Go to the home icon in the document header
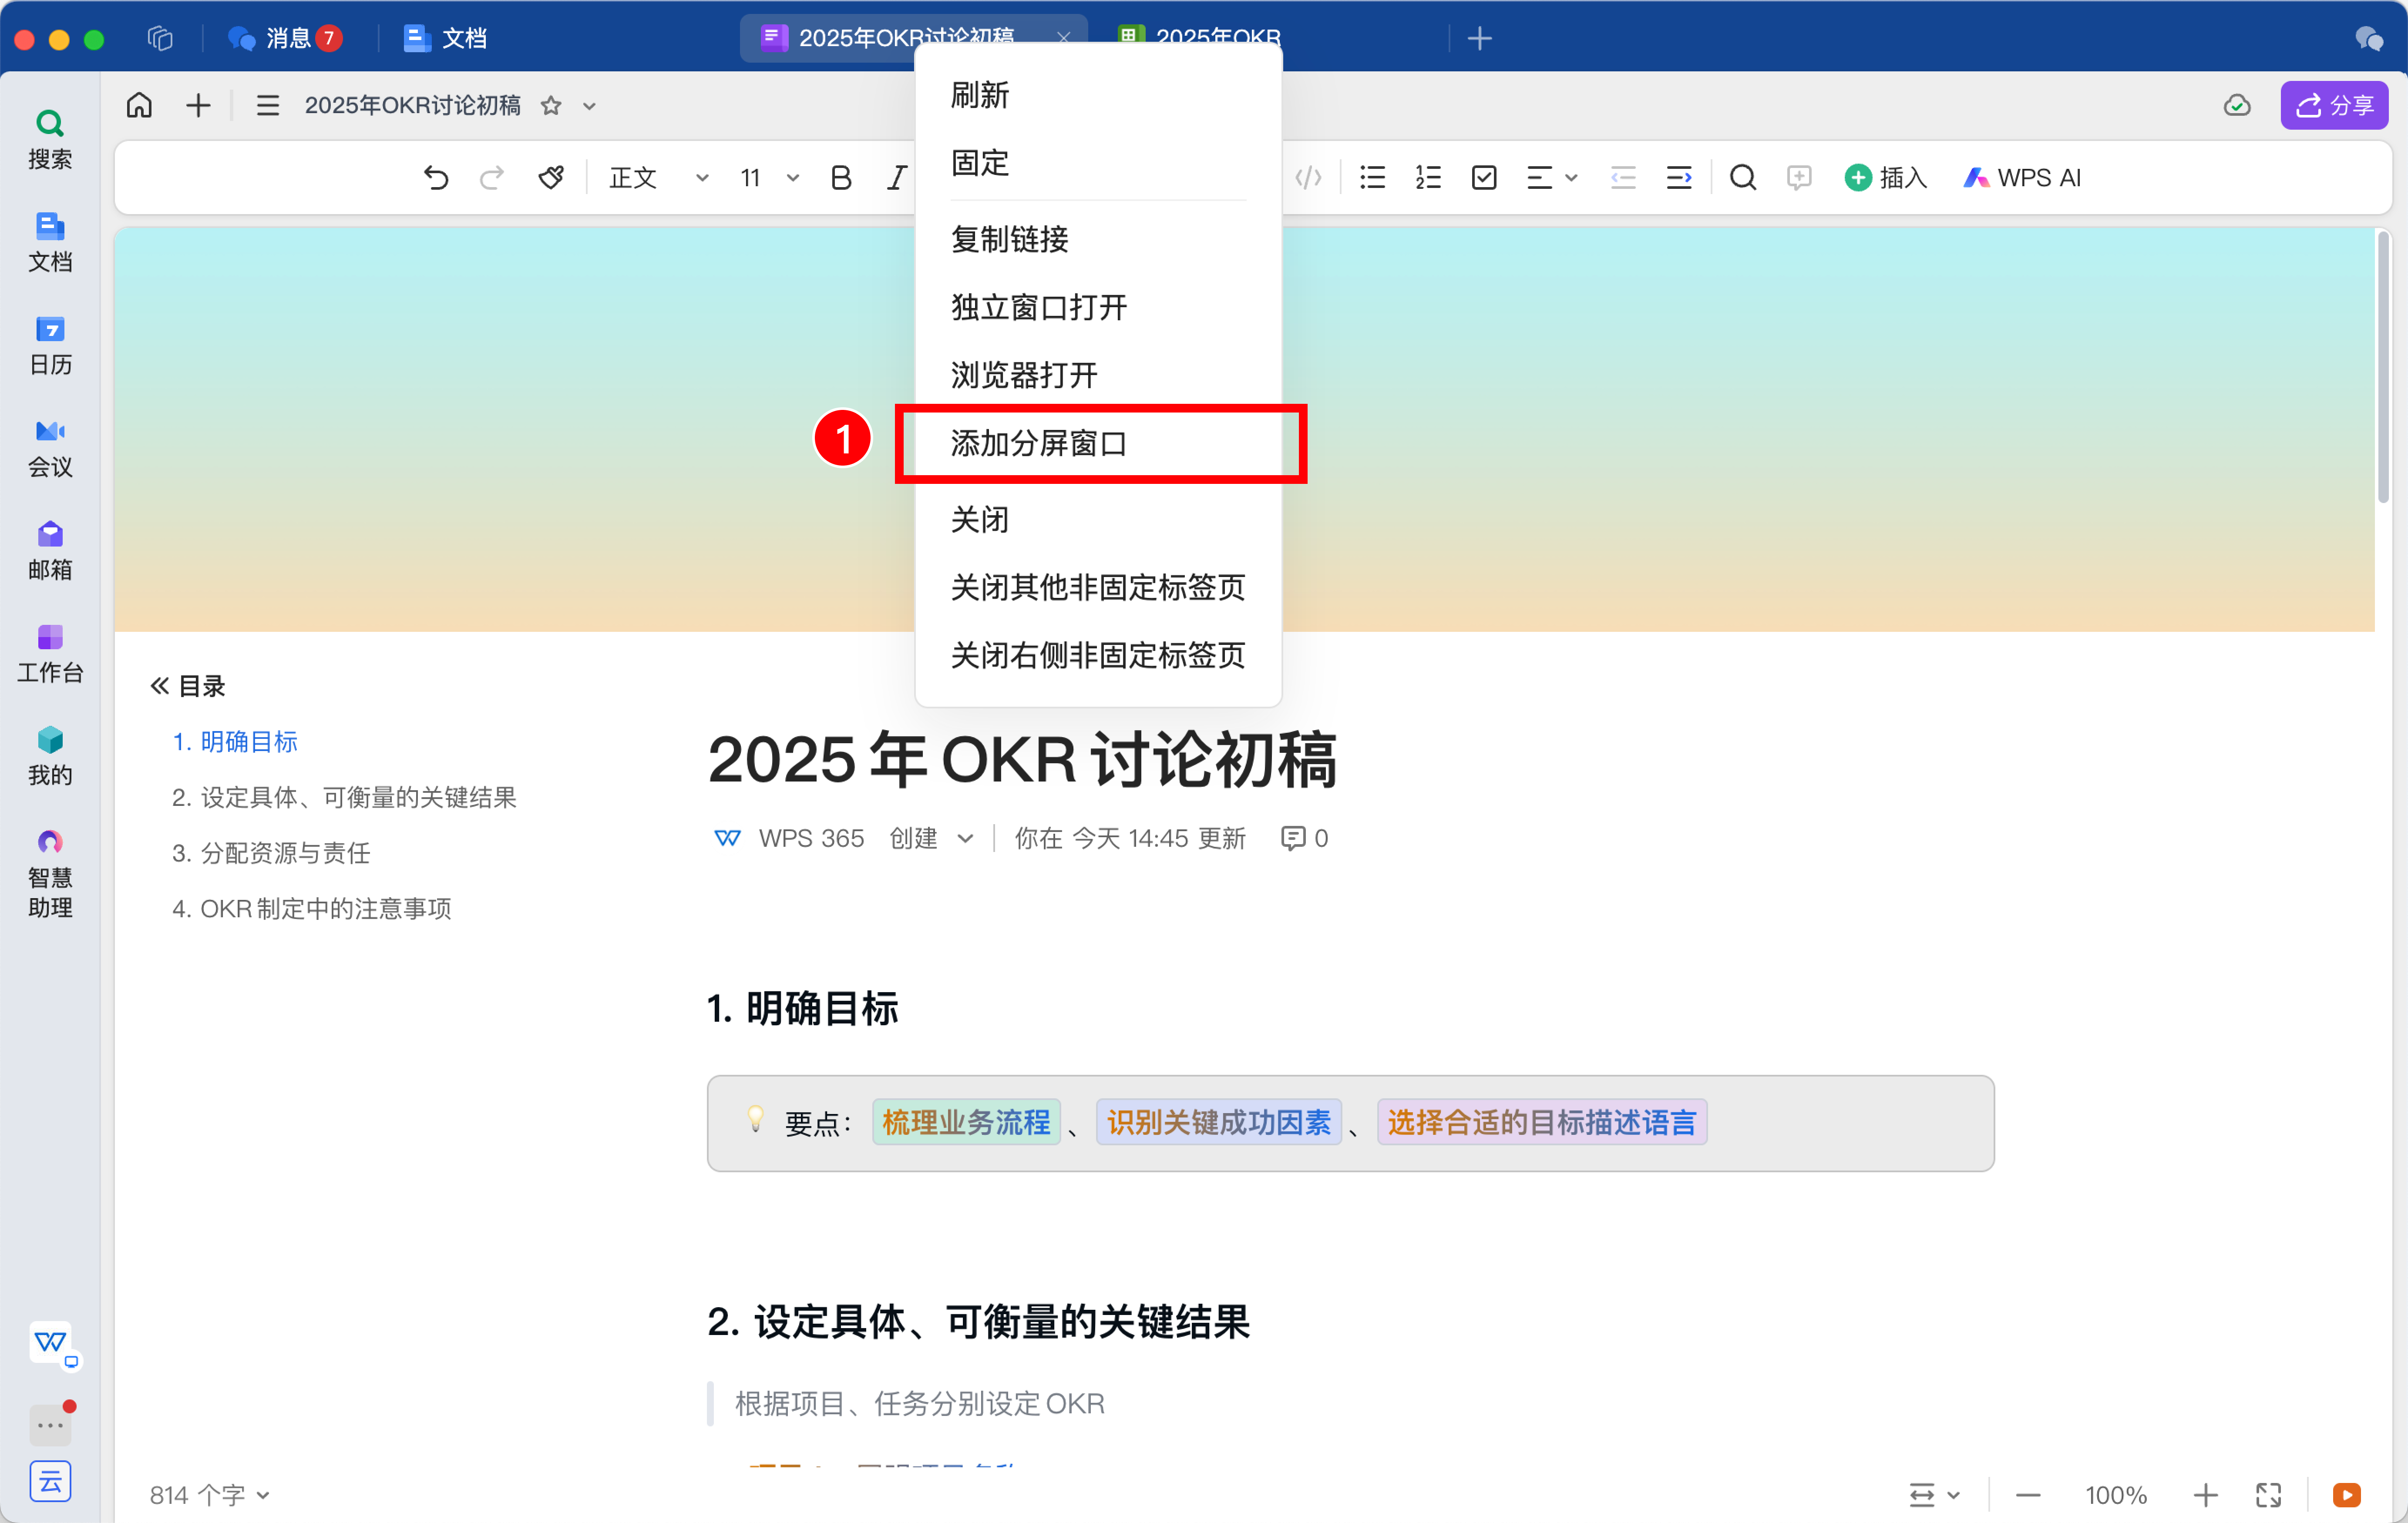This screenshot has height=1523, width=2408. (x=139, y=105)
